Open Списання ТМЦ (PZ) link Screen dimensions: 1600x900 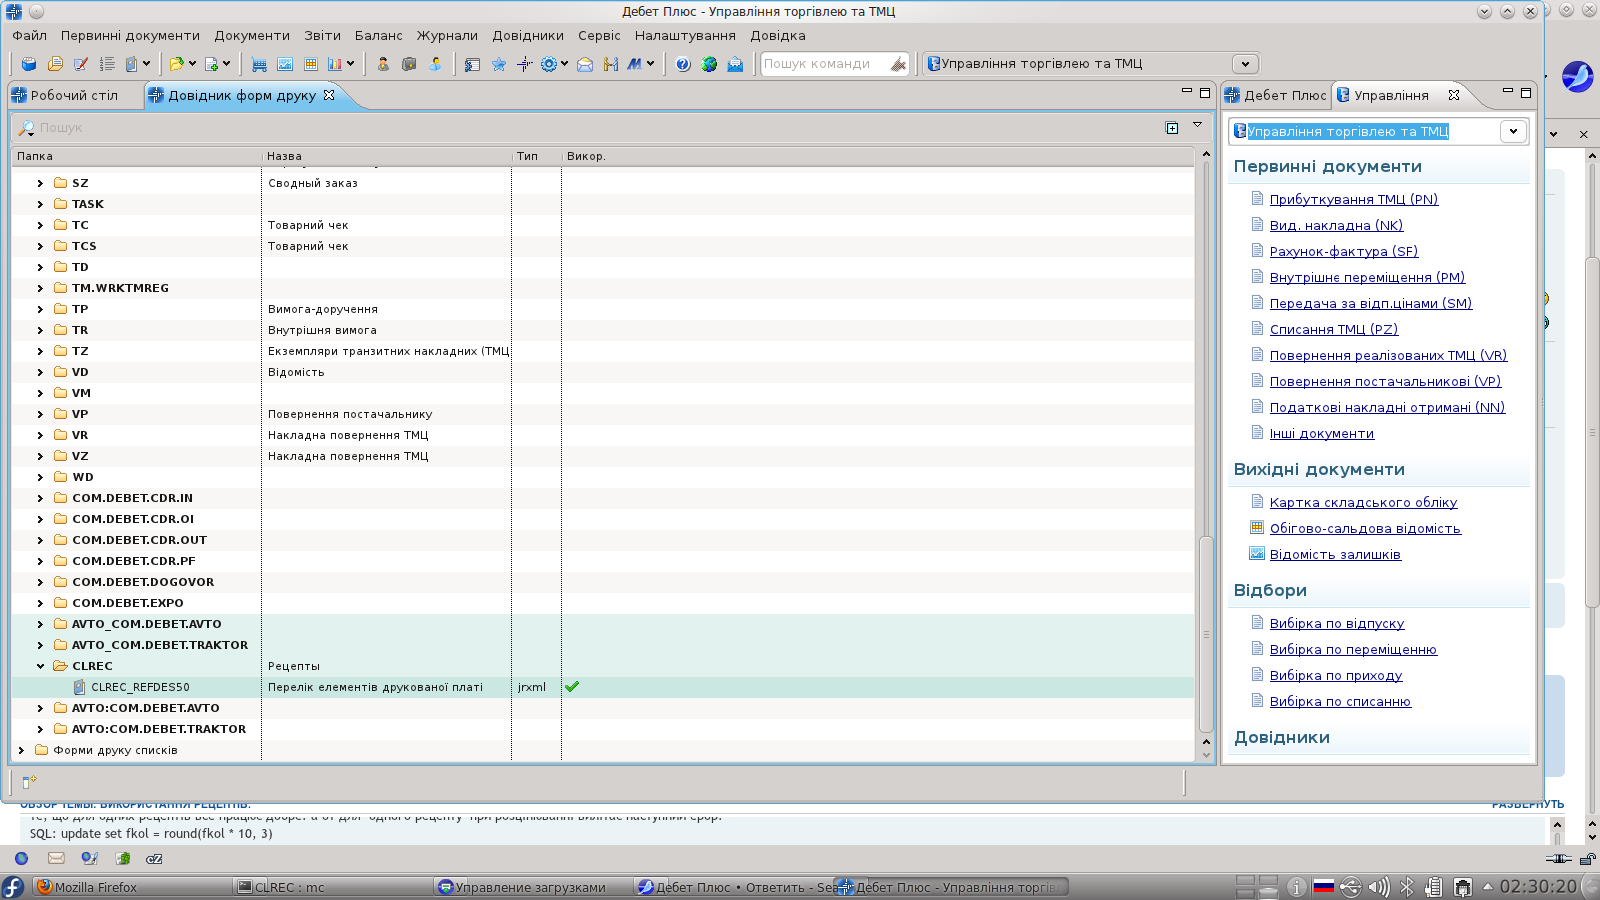coord(1334,329)
